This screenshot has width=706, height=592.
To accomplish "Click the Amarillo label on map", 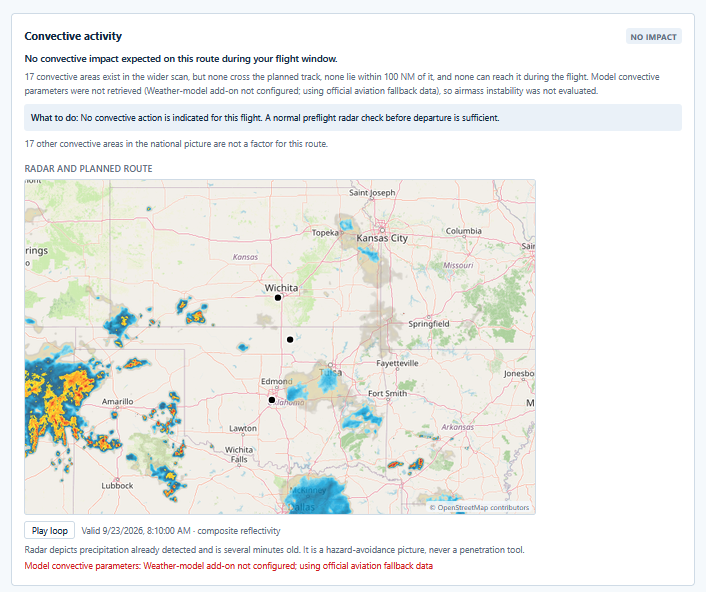I will click(x=118, y=401).
